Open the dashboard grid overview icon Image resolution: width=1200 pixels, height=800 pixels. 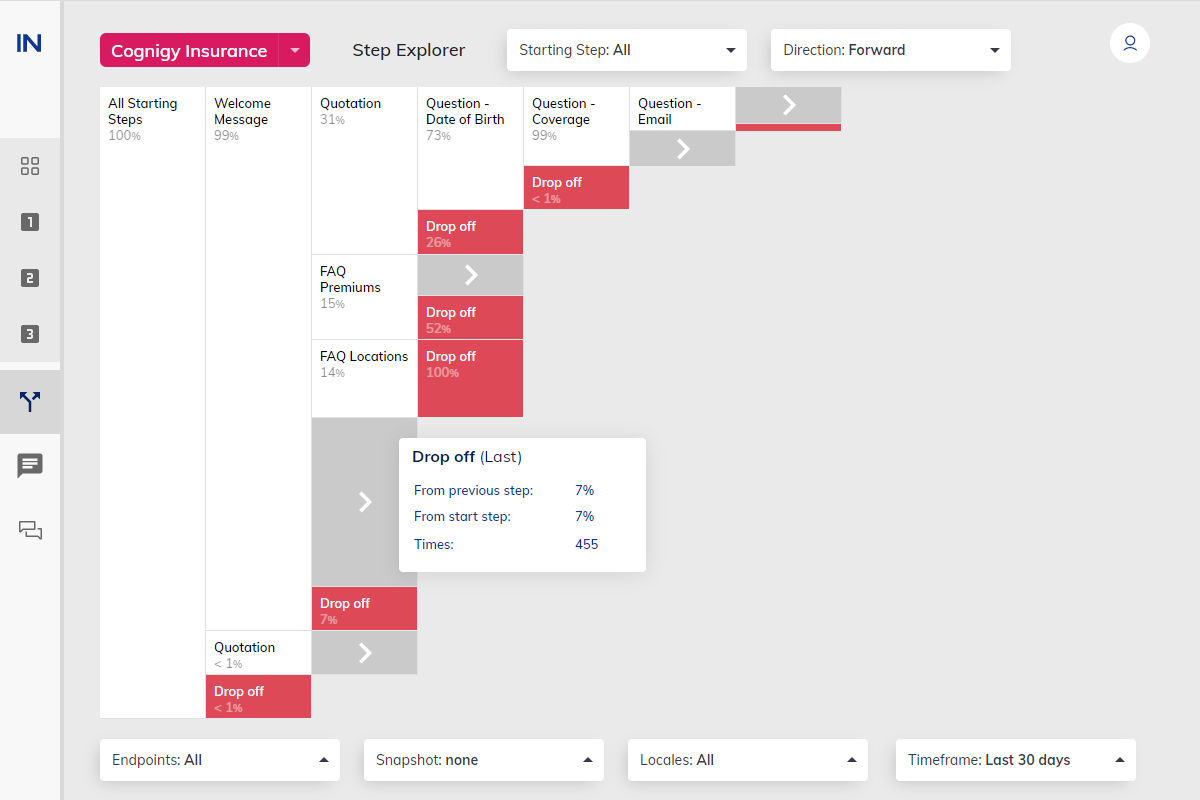coord(30,167)
